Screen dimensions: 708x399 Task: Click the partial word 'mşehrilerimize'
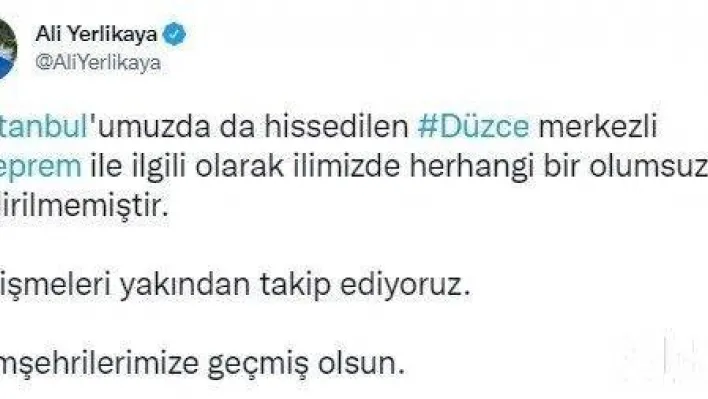point(99,364)
